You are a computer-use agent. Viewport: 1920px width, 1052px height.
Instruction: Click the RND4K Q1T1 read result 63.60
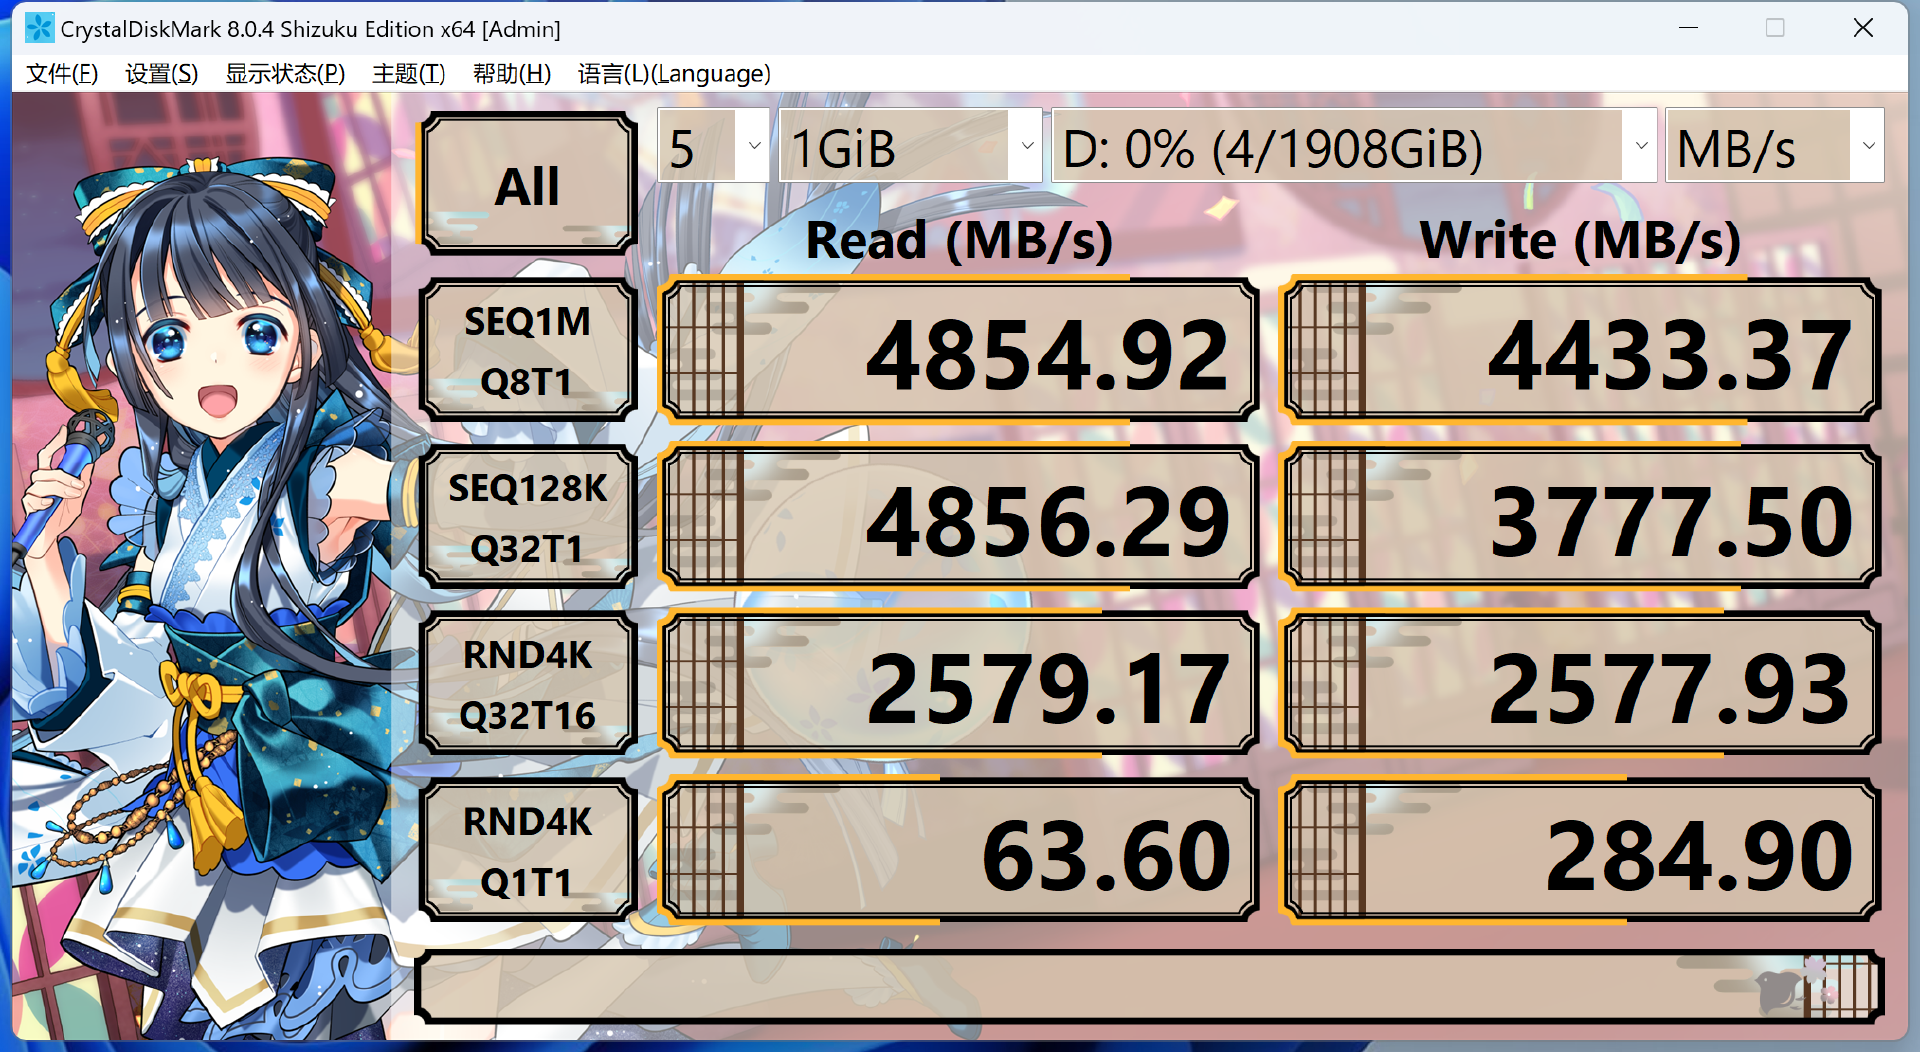[959, 851]
